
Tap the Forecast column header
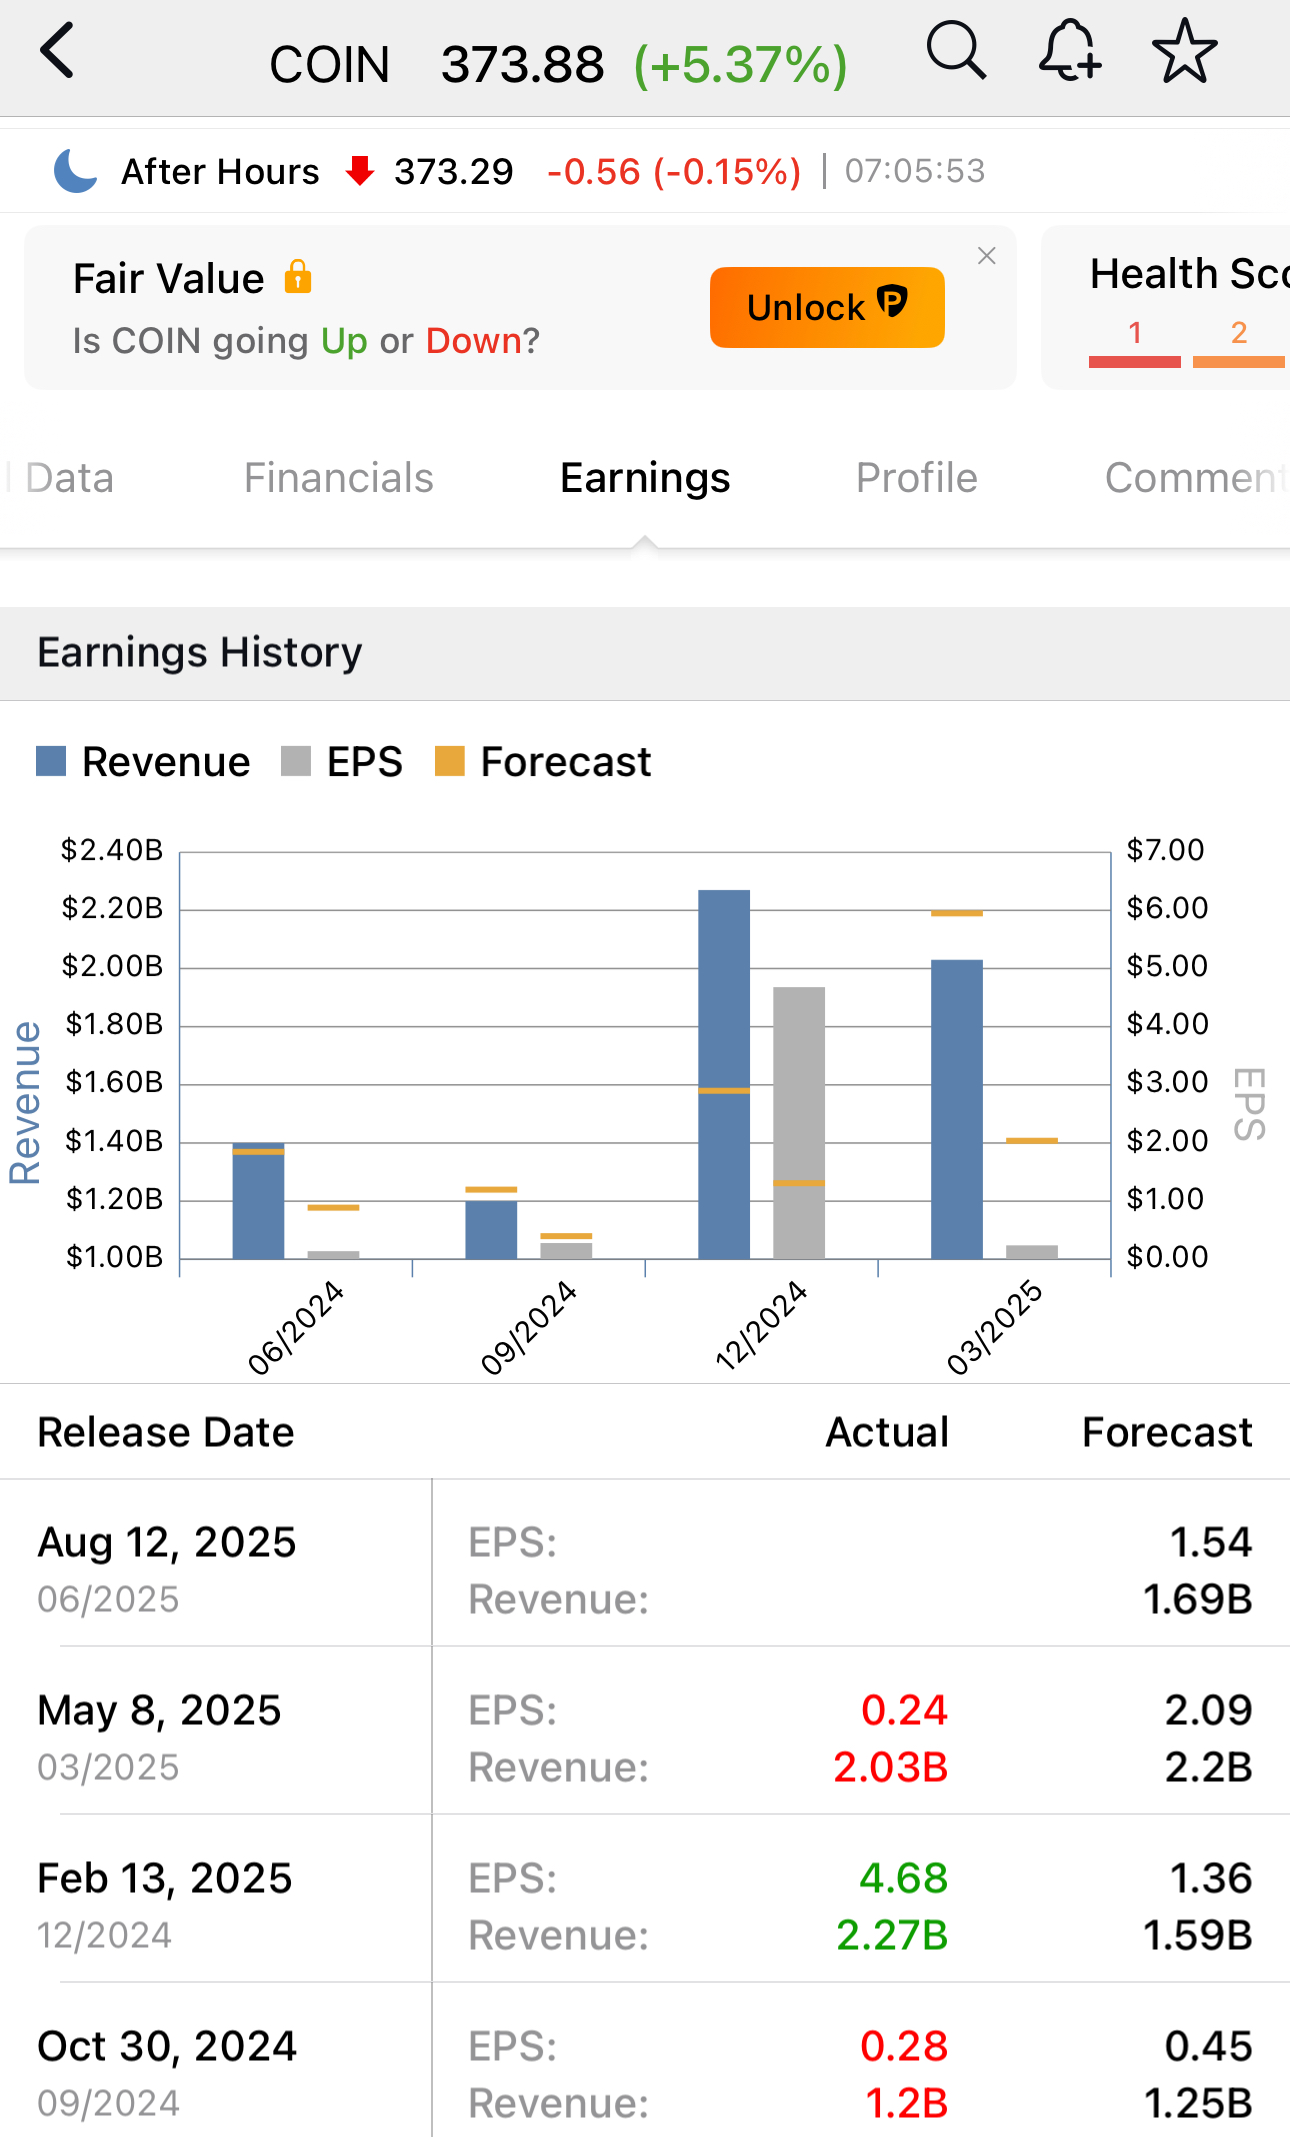tap(1167, 1432)
